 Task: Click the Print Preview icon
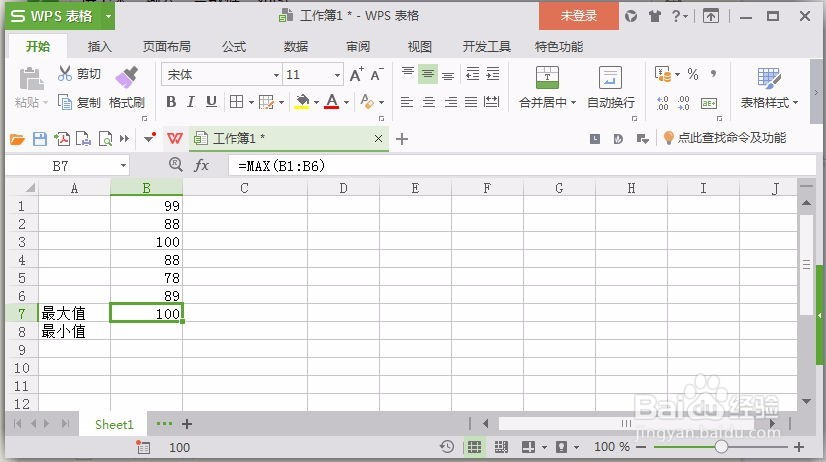coord(105,139)
